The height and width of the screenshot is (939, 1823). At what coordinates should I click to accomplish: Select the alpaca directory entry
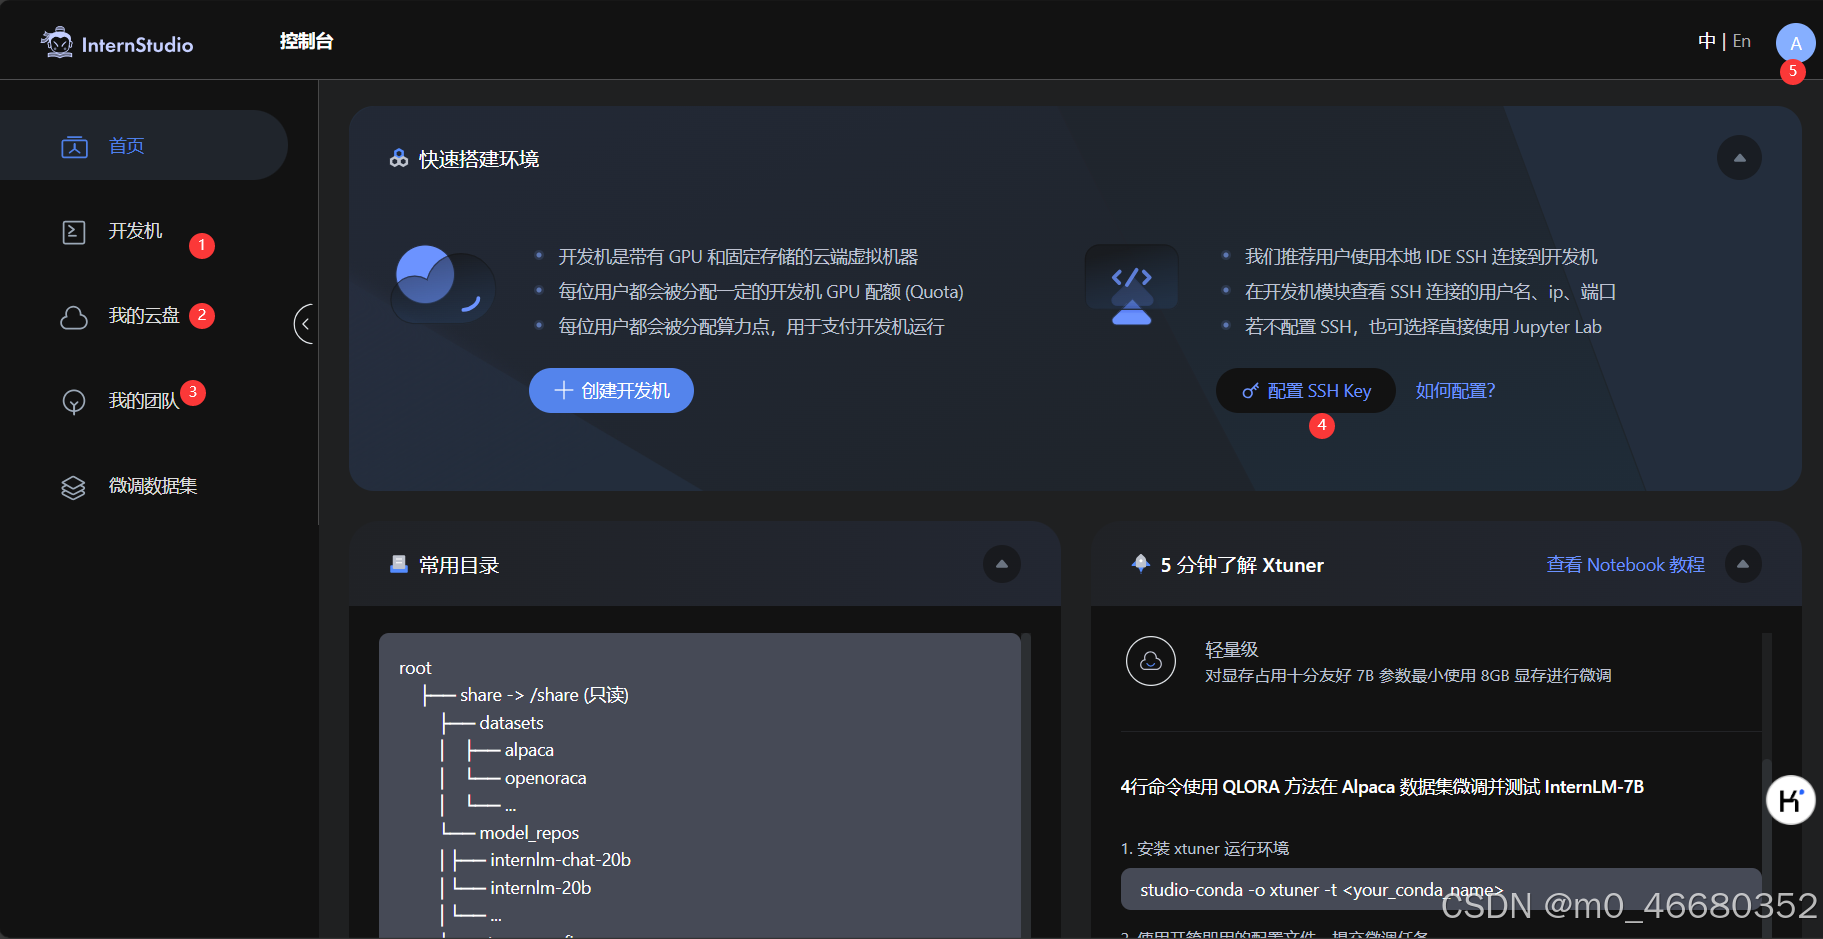tap(529, 750)
